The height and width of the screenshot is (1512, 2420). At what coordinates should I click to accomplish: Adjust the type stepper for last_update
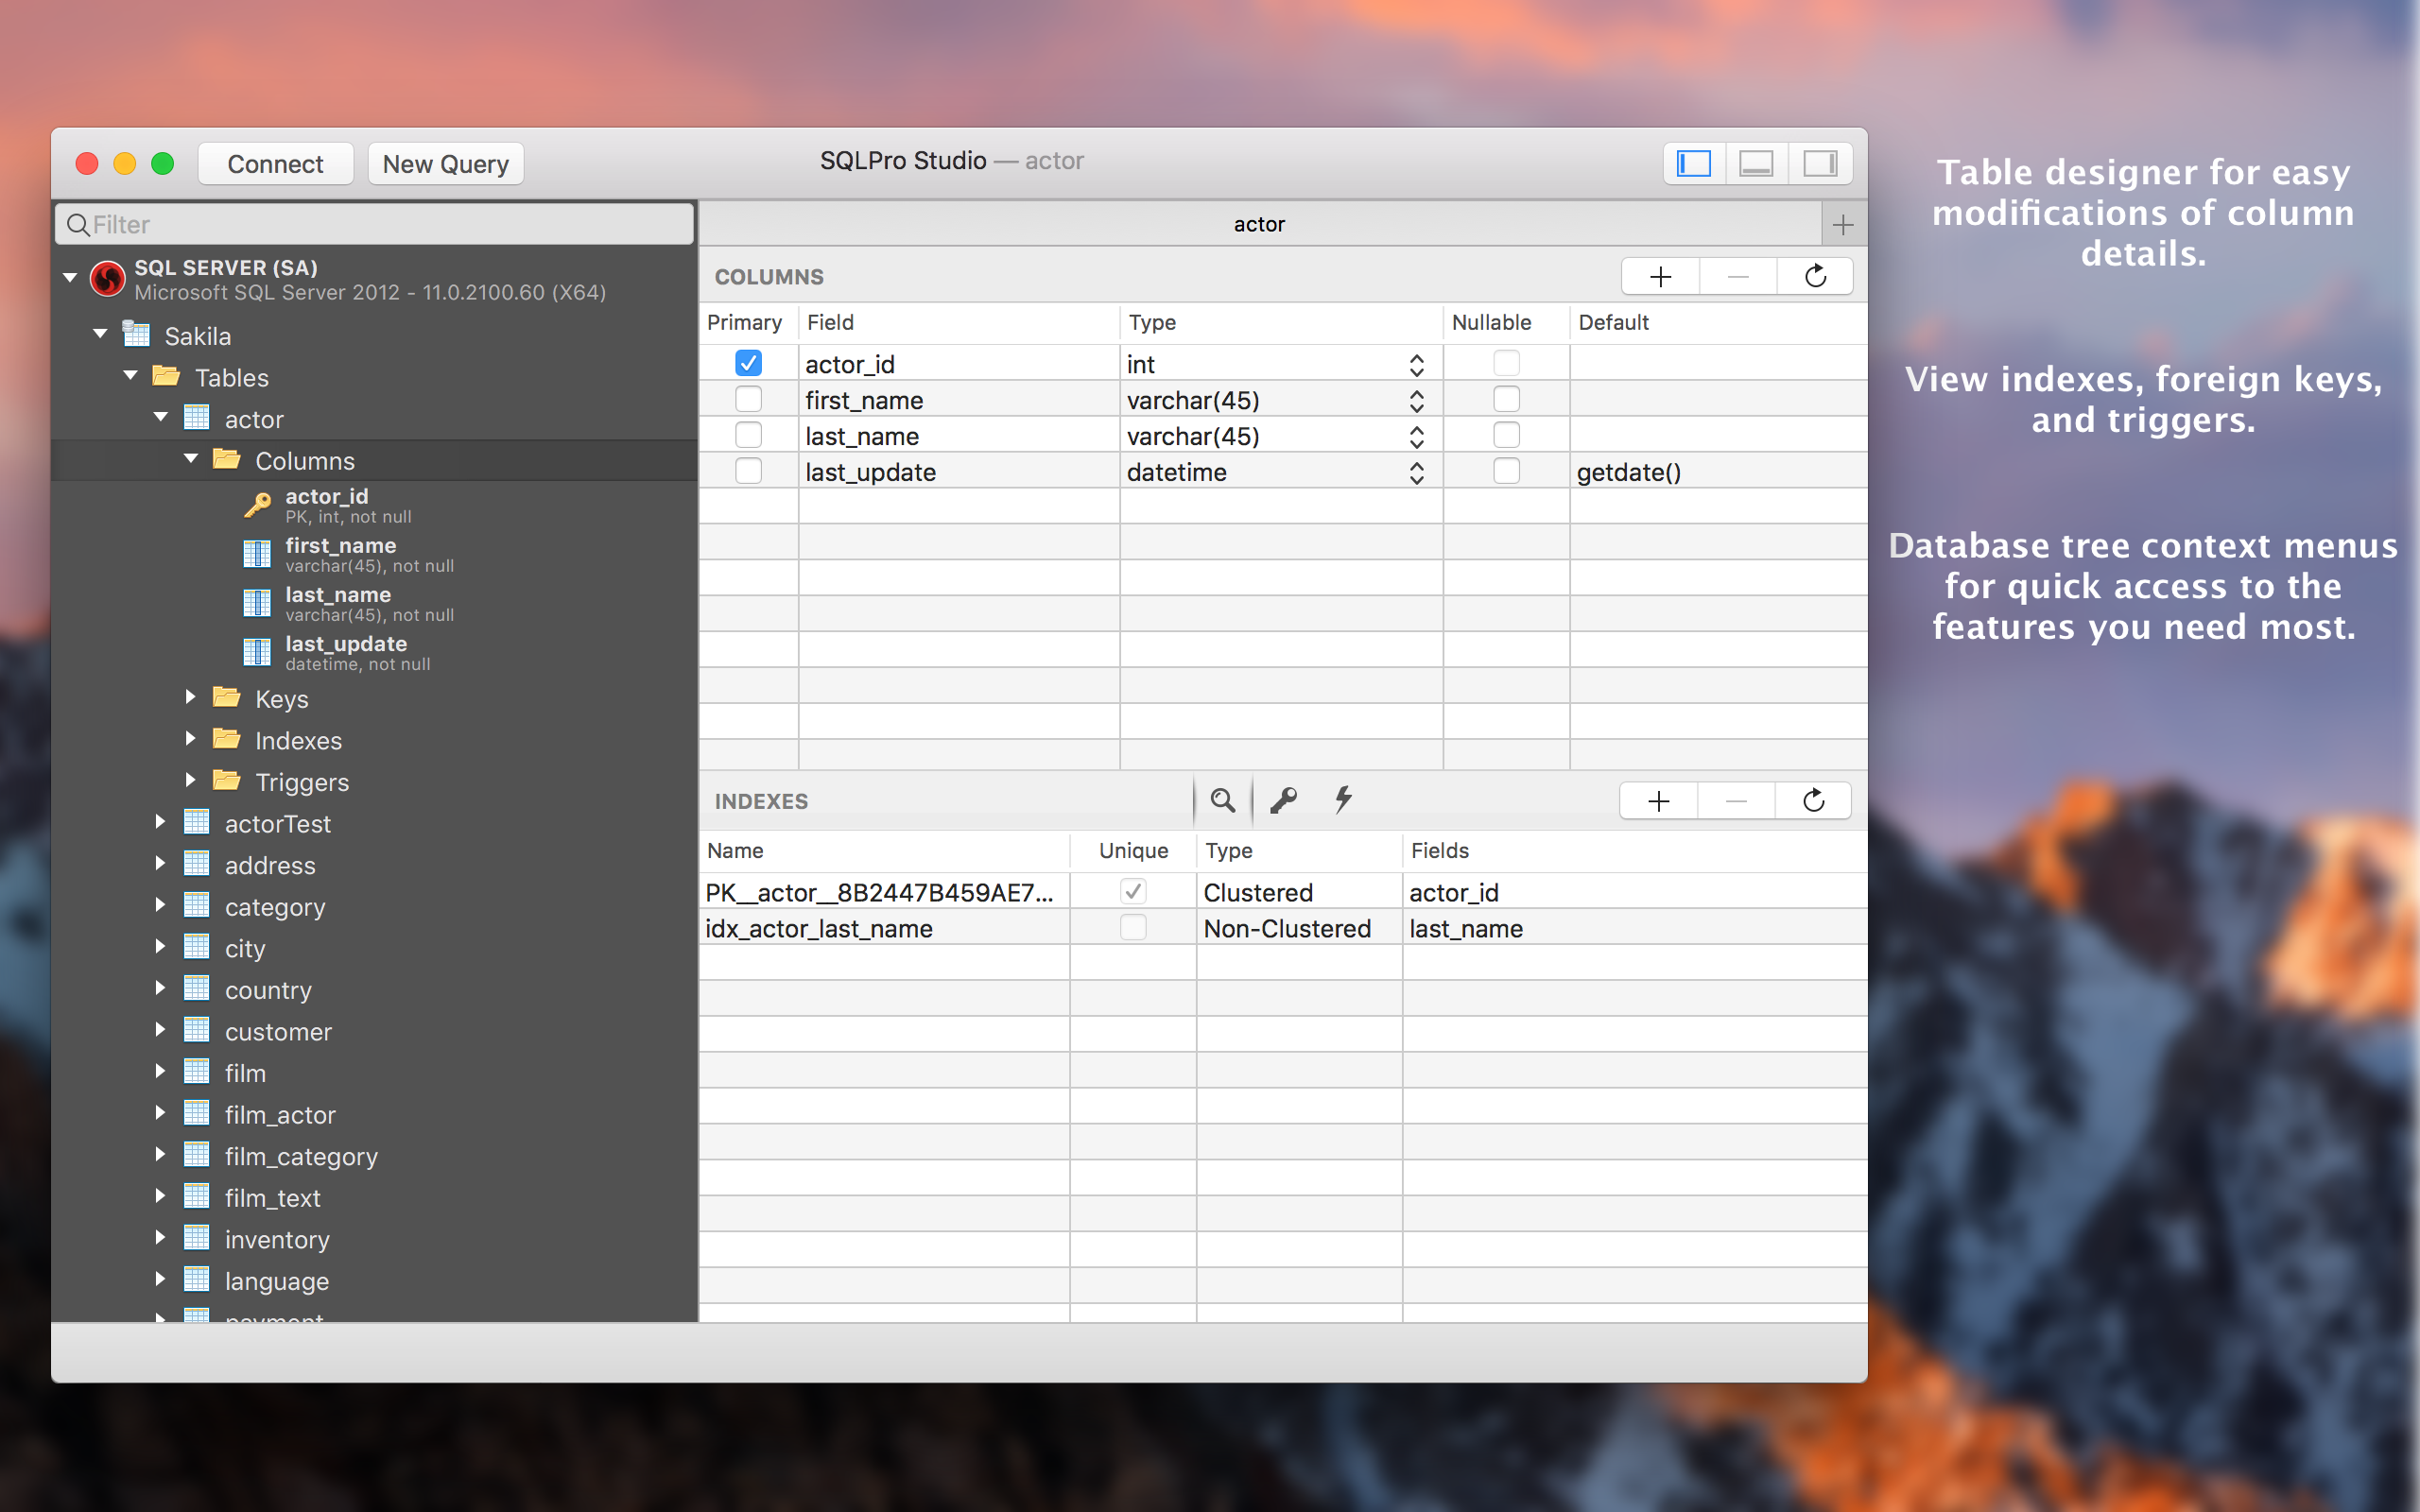pos(1417,470)
